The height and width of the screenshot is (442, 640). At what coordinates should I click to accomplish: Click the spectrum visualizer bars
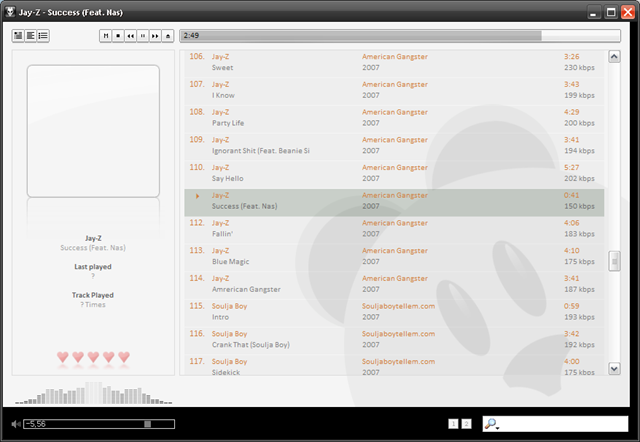[x=93, y=393]
